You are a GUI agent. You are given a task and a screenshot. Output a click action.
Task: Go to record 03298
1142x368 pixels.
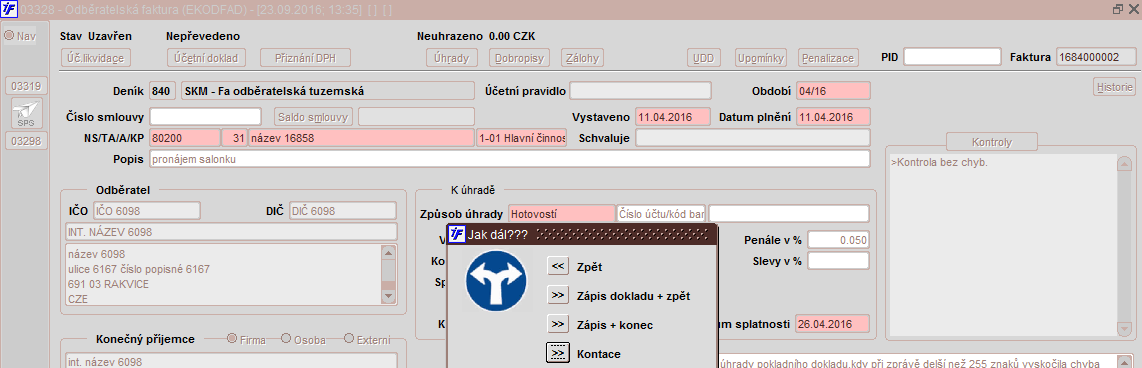tap(25, 141)
